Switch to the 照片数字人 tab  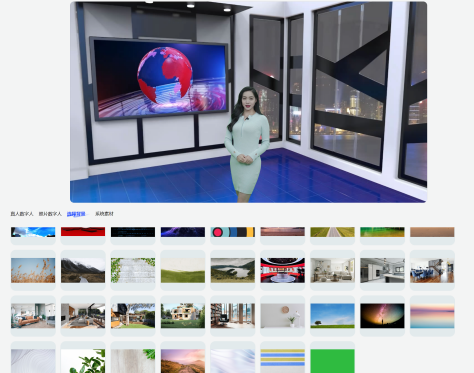[50, 214]
